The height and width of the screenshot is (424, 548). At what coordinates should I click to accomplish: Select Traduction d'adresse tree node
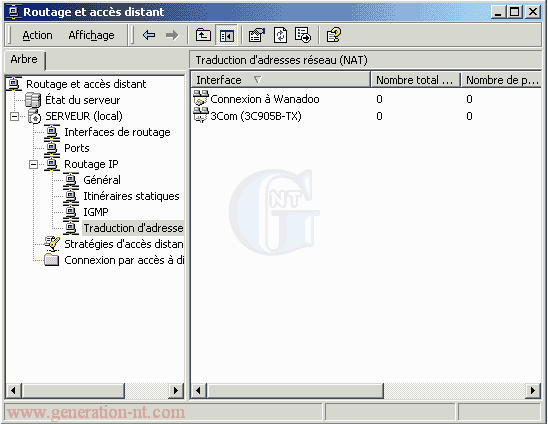pyautogui.click(x=133, y=228)
